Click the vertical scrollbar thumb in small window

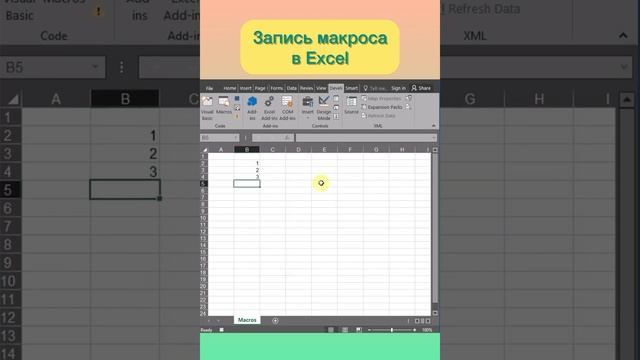tap(435, 229)
